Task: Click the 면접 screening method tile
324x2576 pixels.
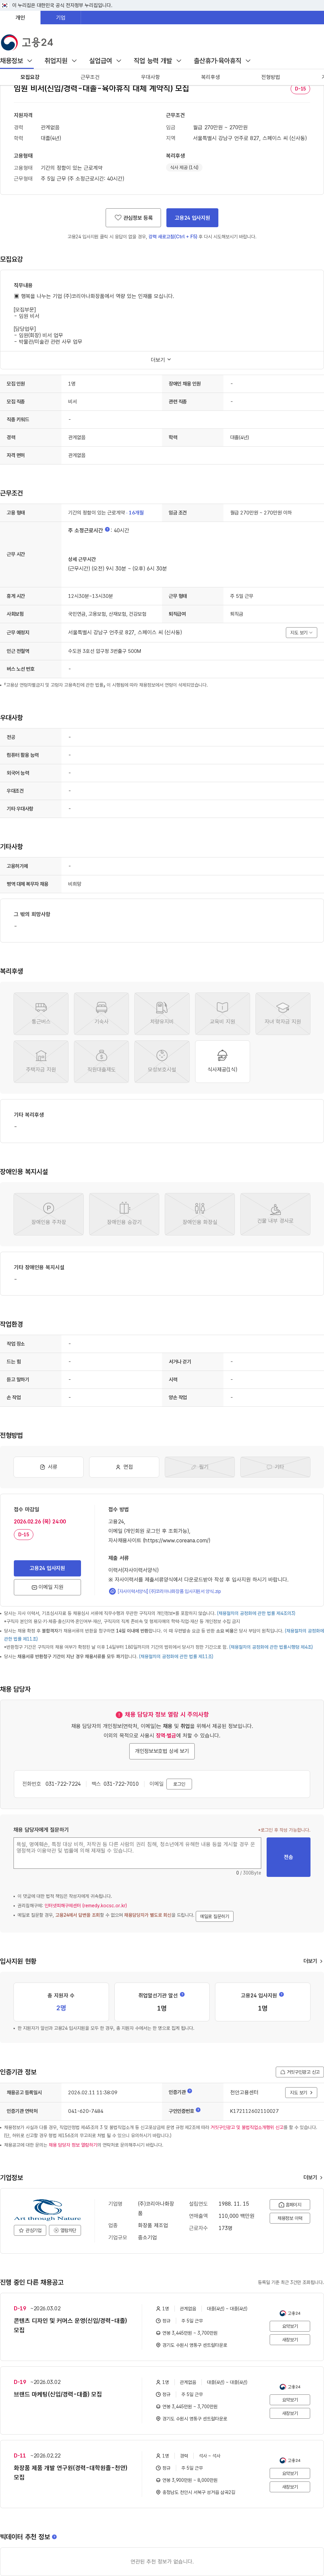Action: 124,1467
